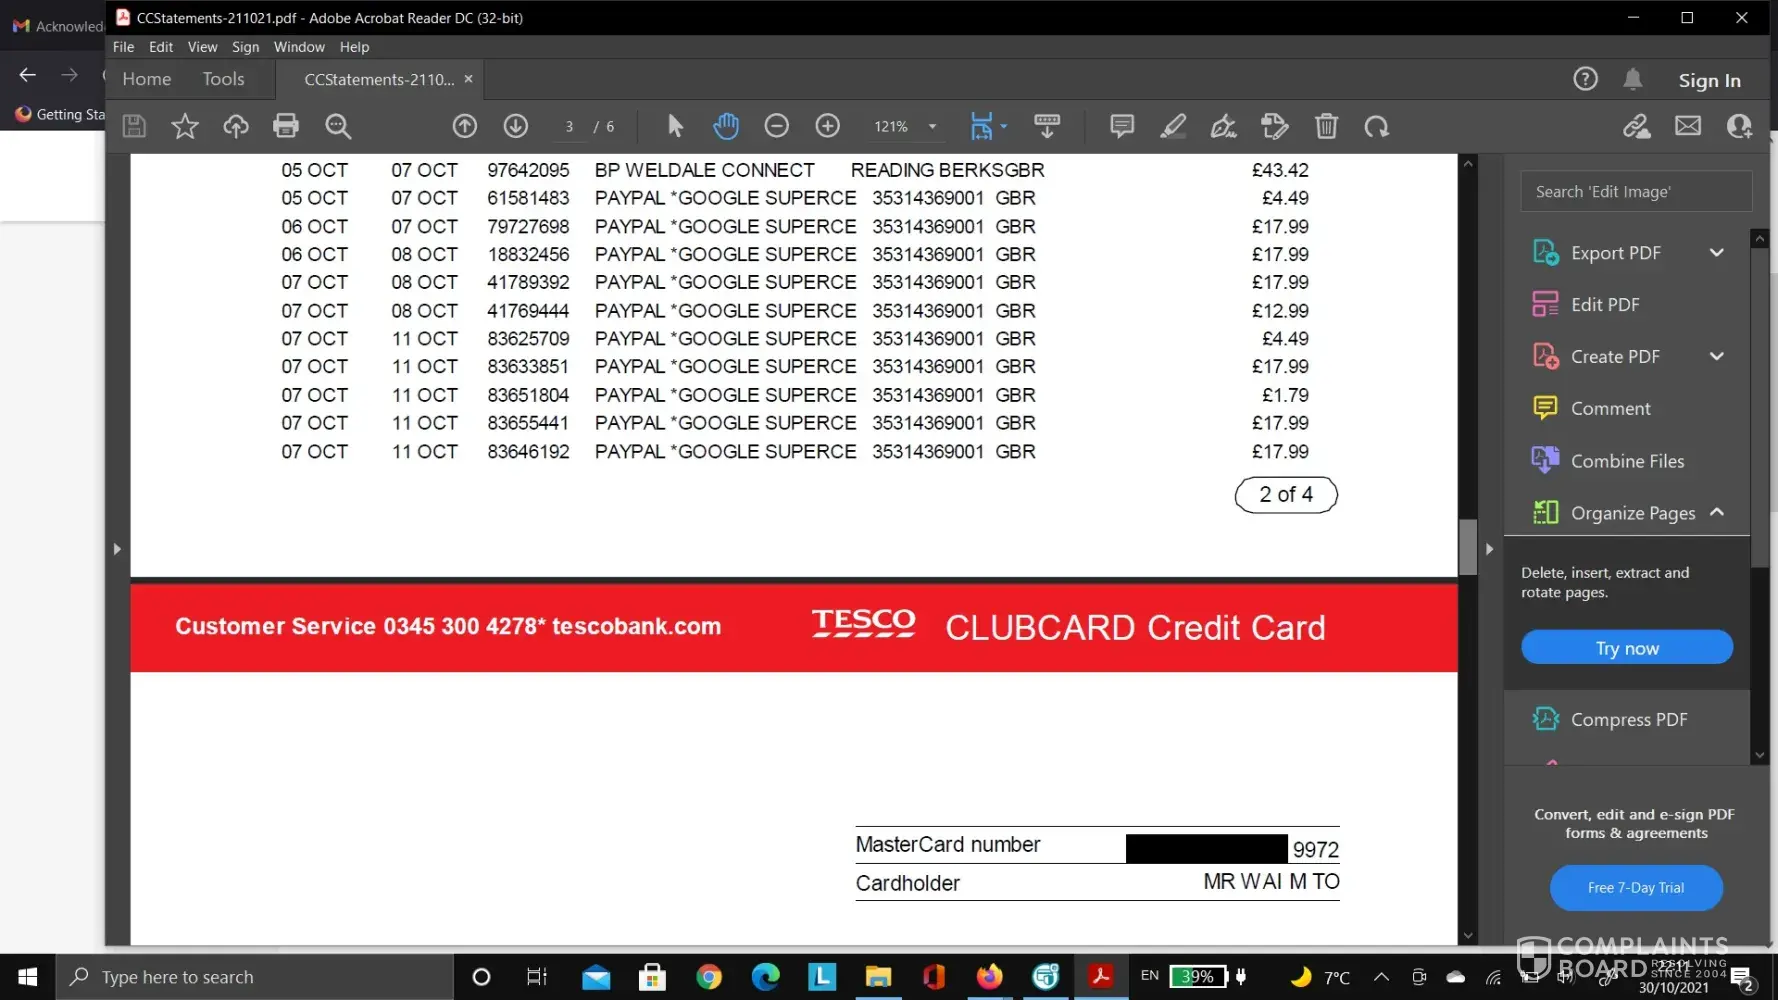Viewport: 1778px width, 1000px height.
Task: Click the tools search field
Action: pos(1636,191)
